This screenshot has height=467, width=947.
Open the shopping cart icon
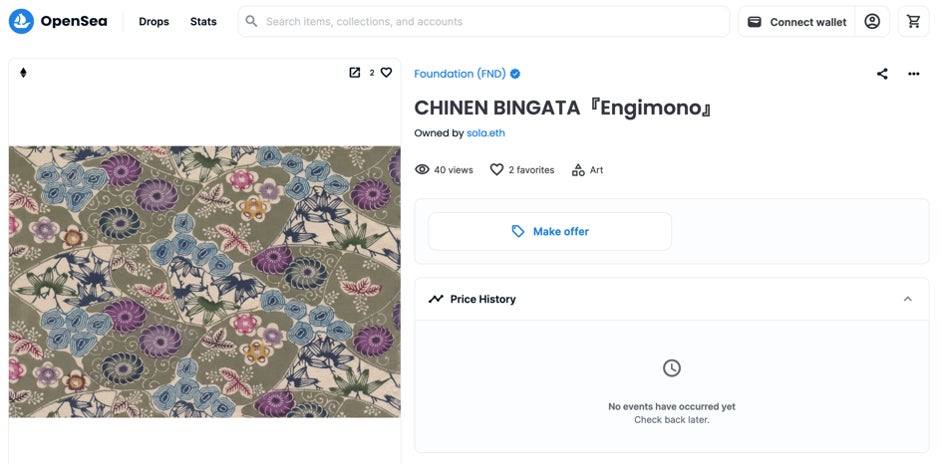(914, 21)
